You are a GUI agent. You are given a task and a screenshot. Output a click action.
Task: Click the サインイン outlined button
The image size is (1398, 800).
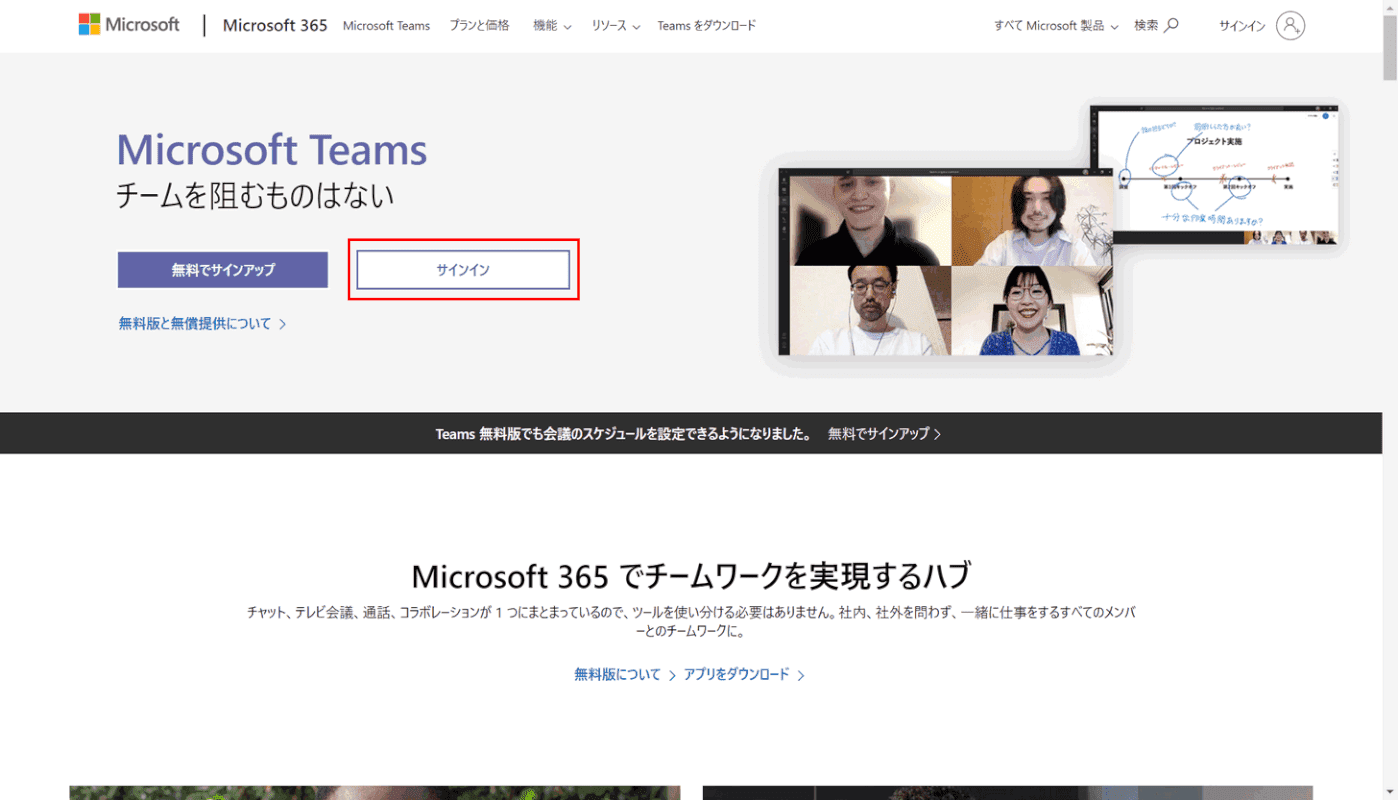[x=463, y=270]
